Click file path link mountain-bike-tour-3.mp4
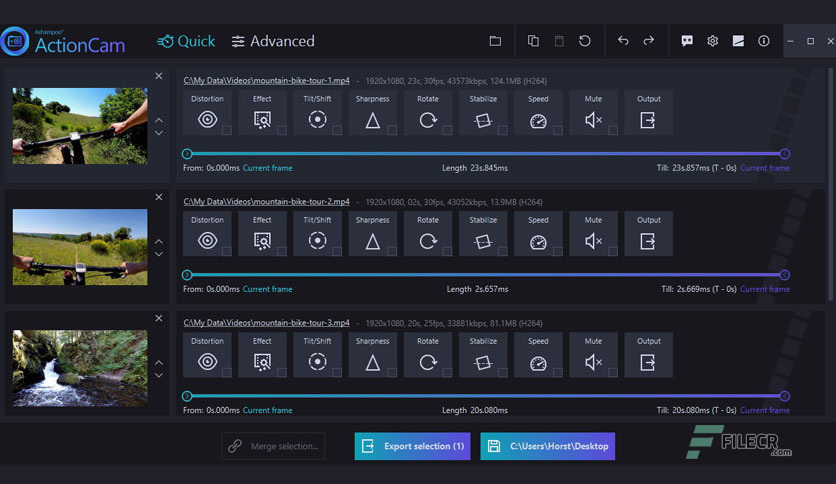The height and width of the screenshot is (484, 836). point(267,322)
